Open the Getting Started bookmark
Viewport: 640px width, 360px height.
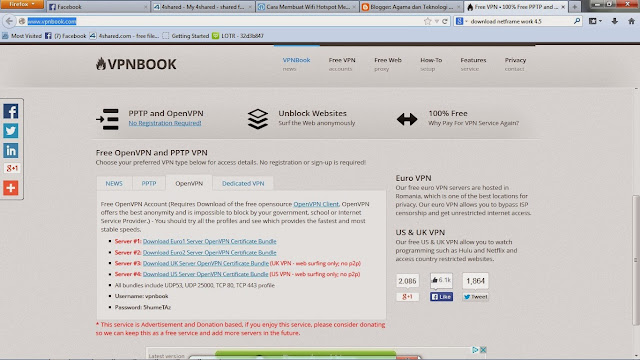(x=186, y=36)
